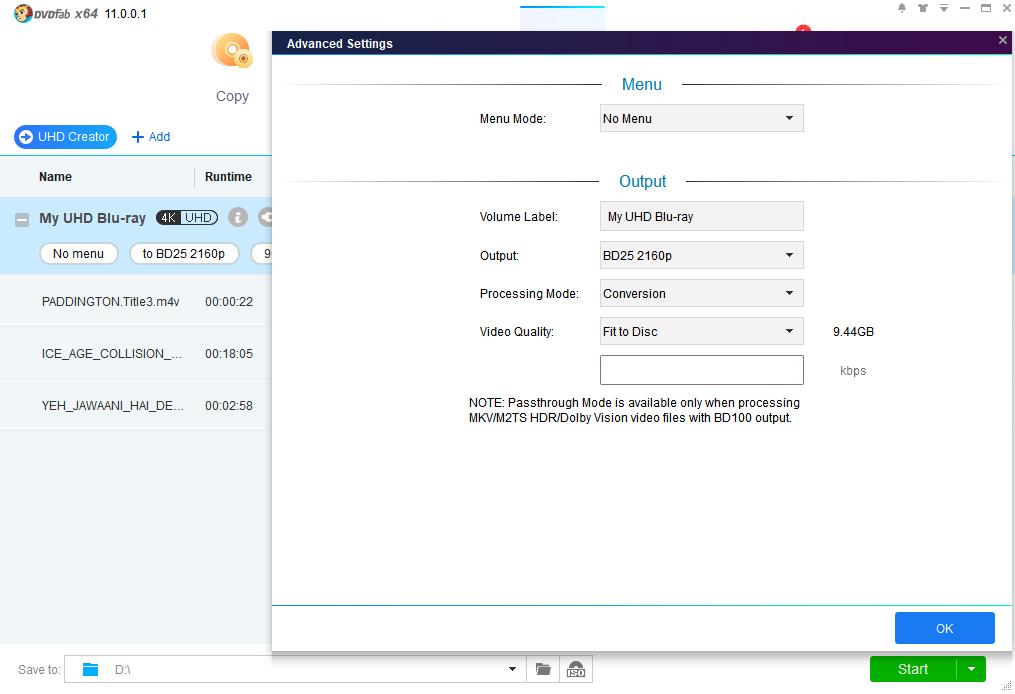The image size is (1015, 694).
Task: Click the Output section heading
Action: pyautogui.click(x=642, y=182)
